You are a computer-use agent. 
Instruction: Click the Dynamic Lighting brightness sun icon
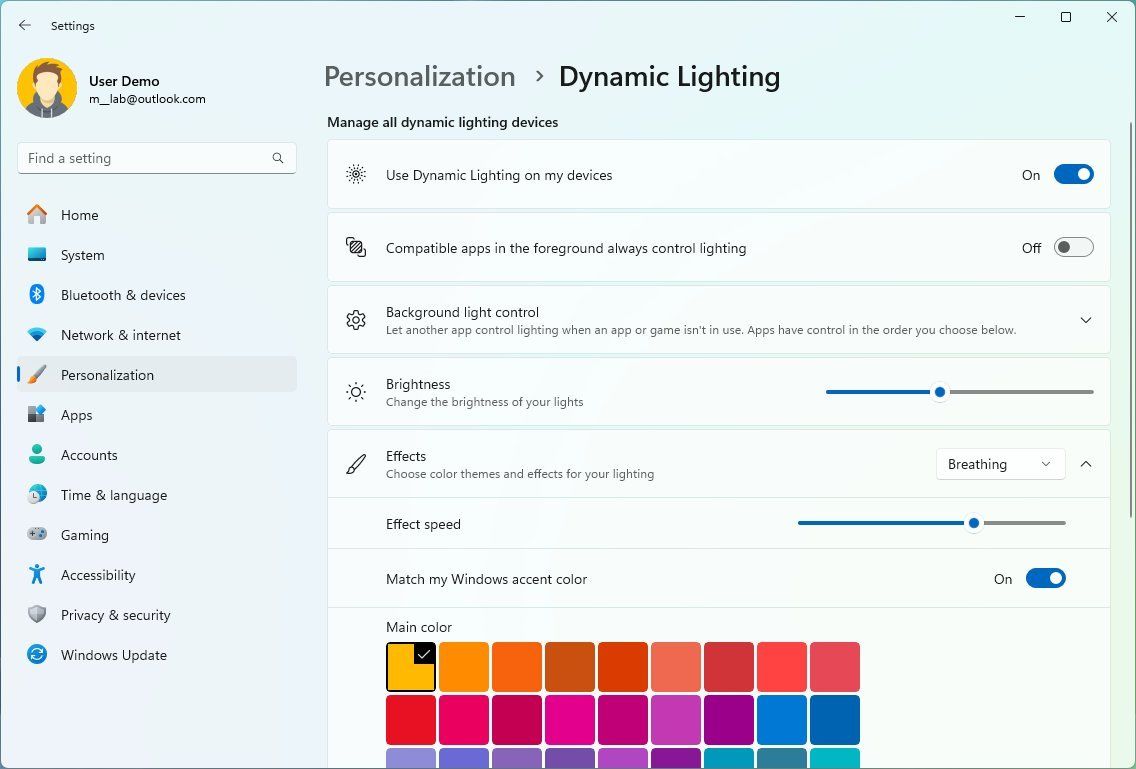point(355,392)
